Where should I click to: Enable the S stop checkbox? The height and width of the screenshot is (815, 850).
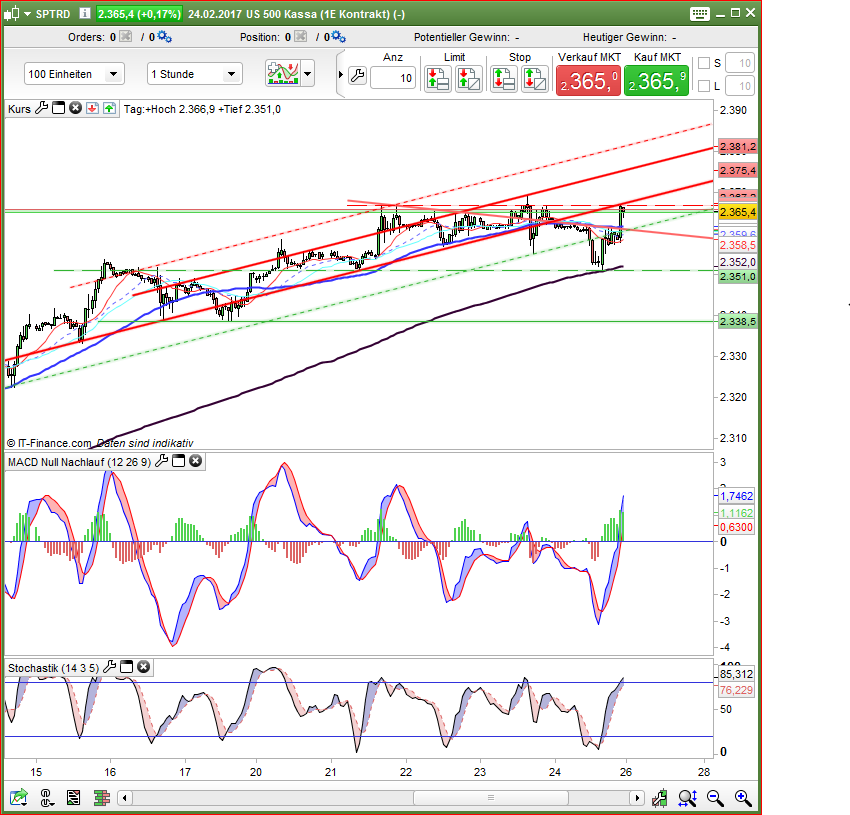[704, 63]
